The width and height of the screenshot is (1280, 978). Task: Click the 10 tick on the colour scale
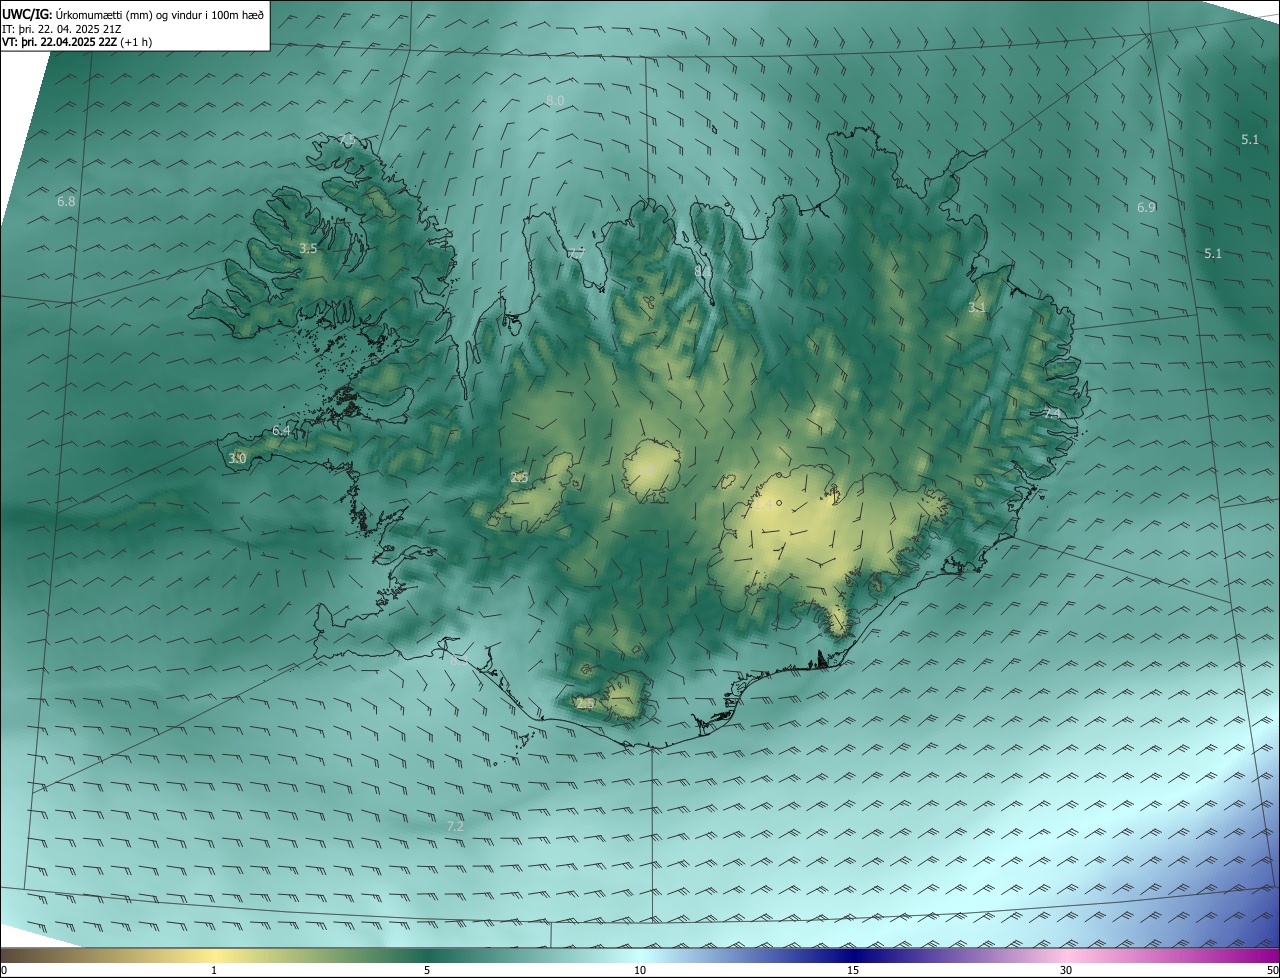(x=640, y=970)
